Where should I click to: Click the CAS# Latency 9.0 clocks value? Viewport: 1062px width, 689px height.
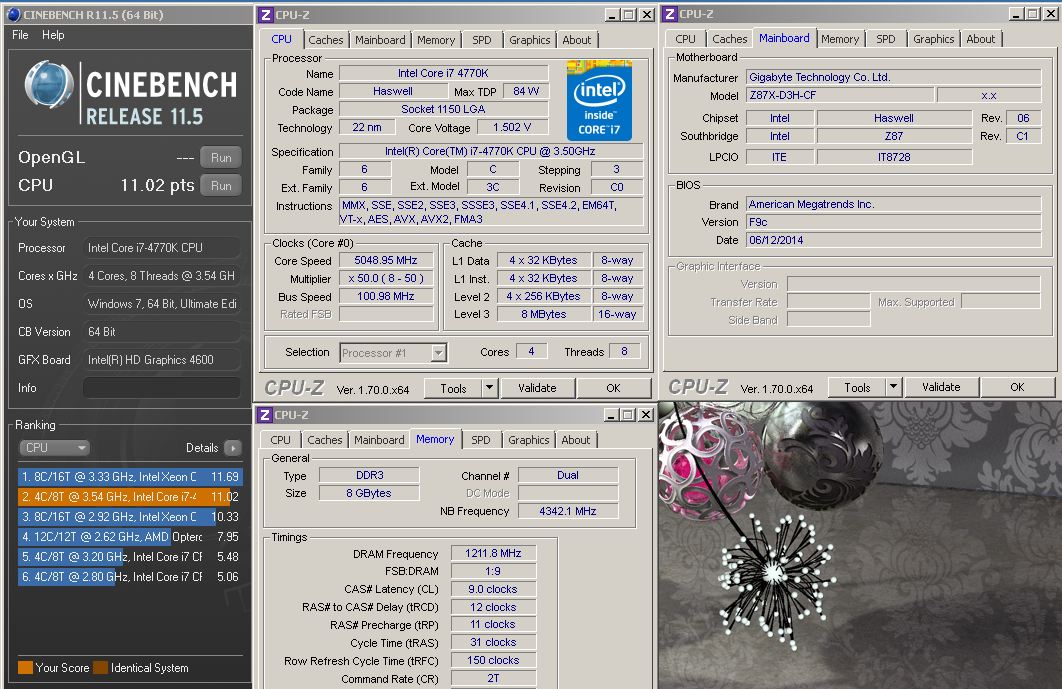(x=493, y=589)
